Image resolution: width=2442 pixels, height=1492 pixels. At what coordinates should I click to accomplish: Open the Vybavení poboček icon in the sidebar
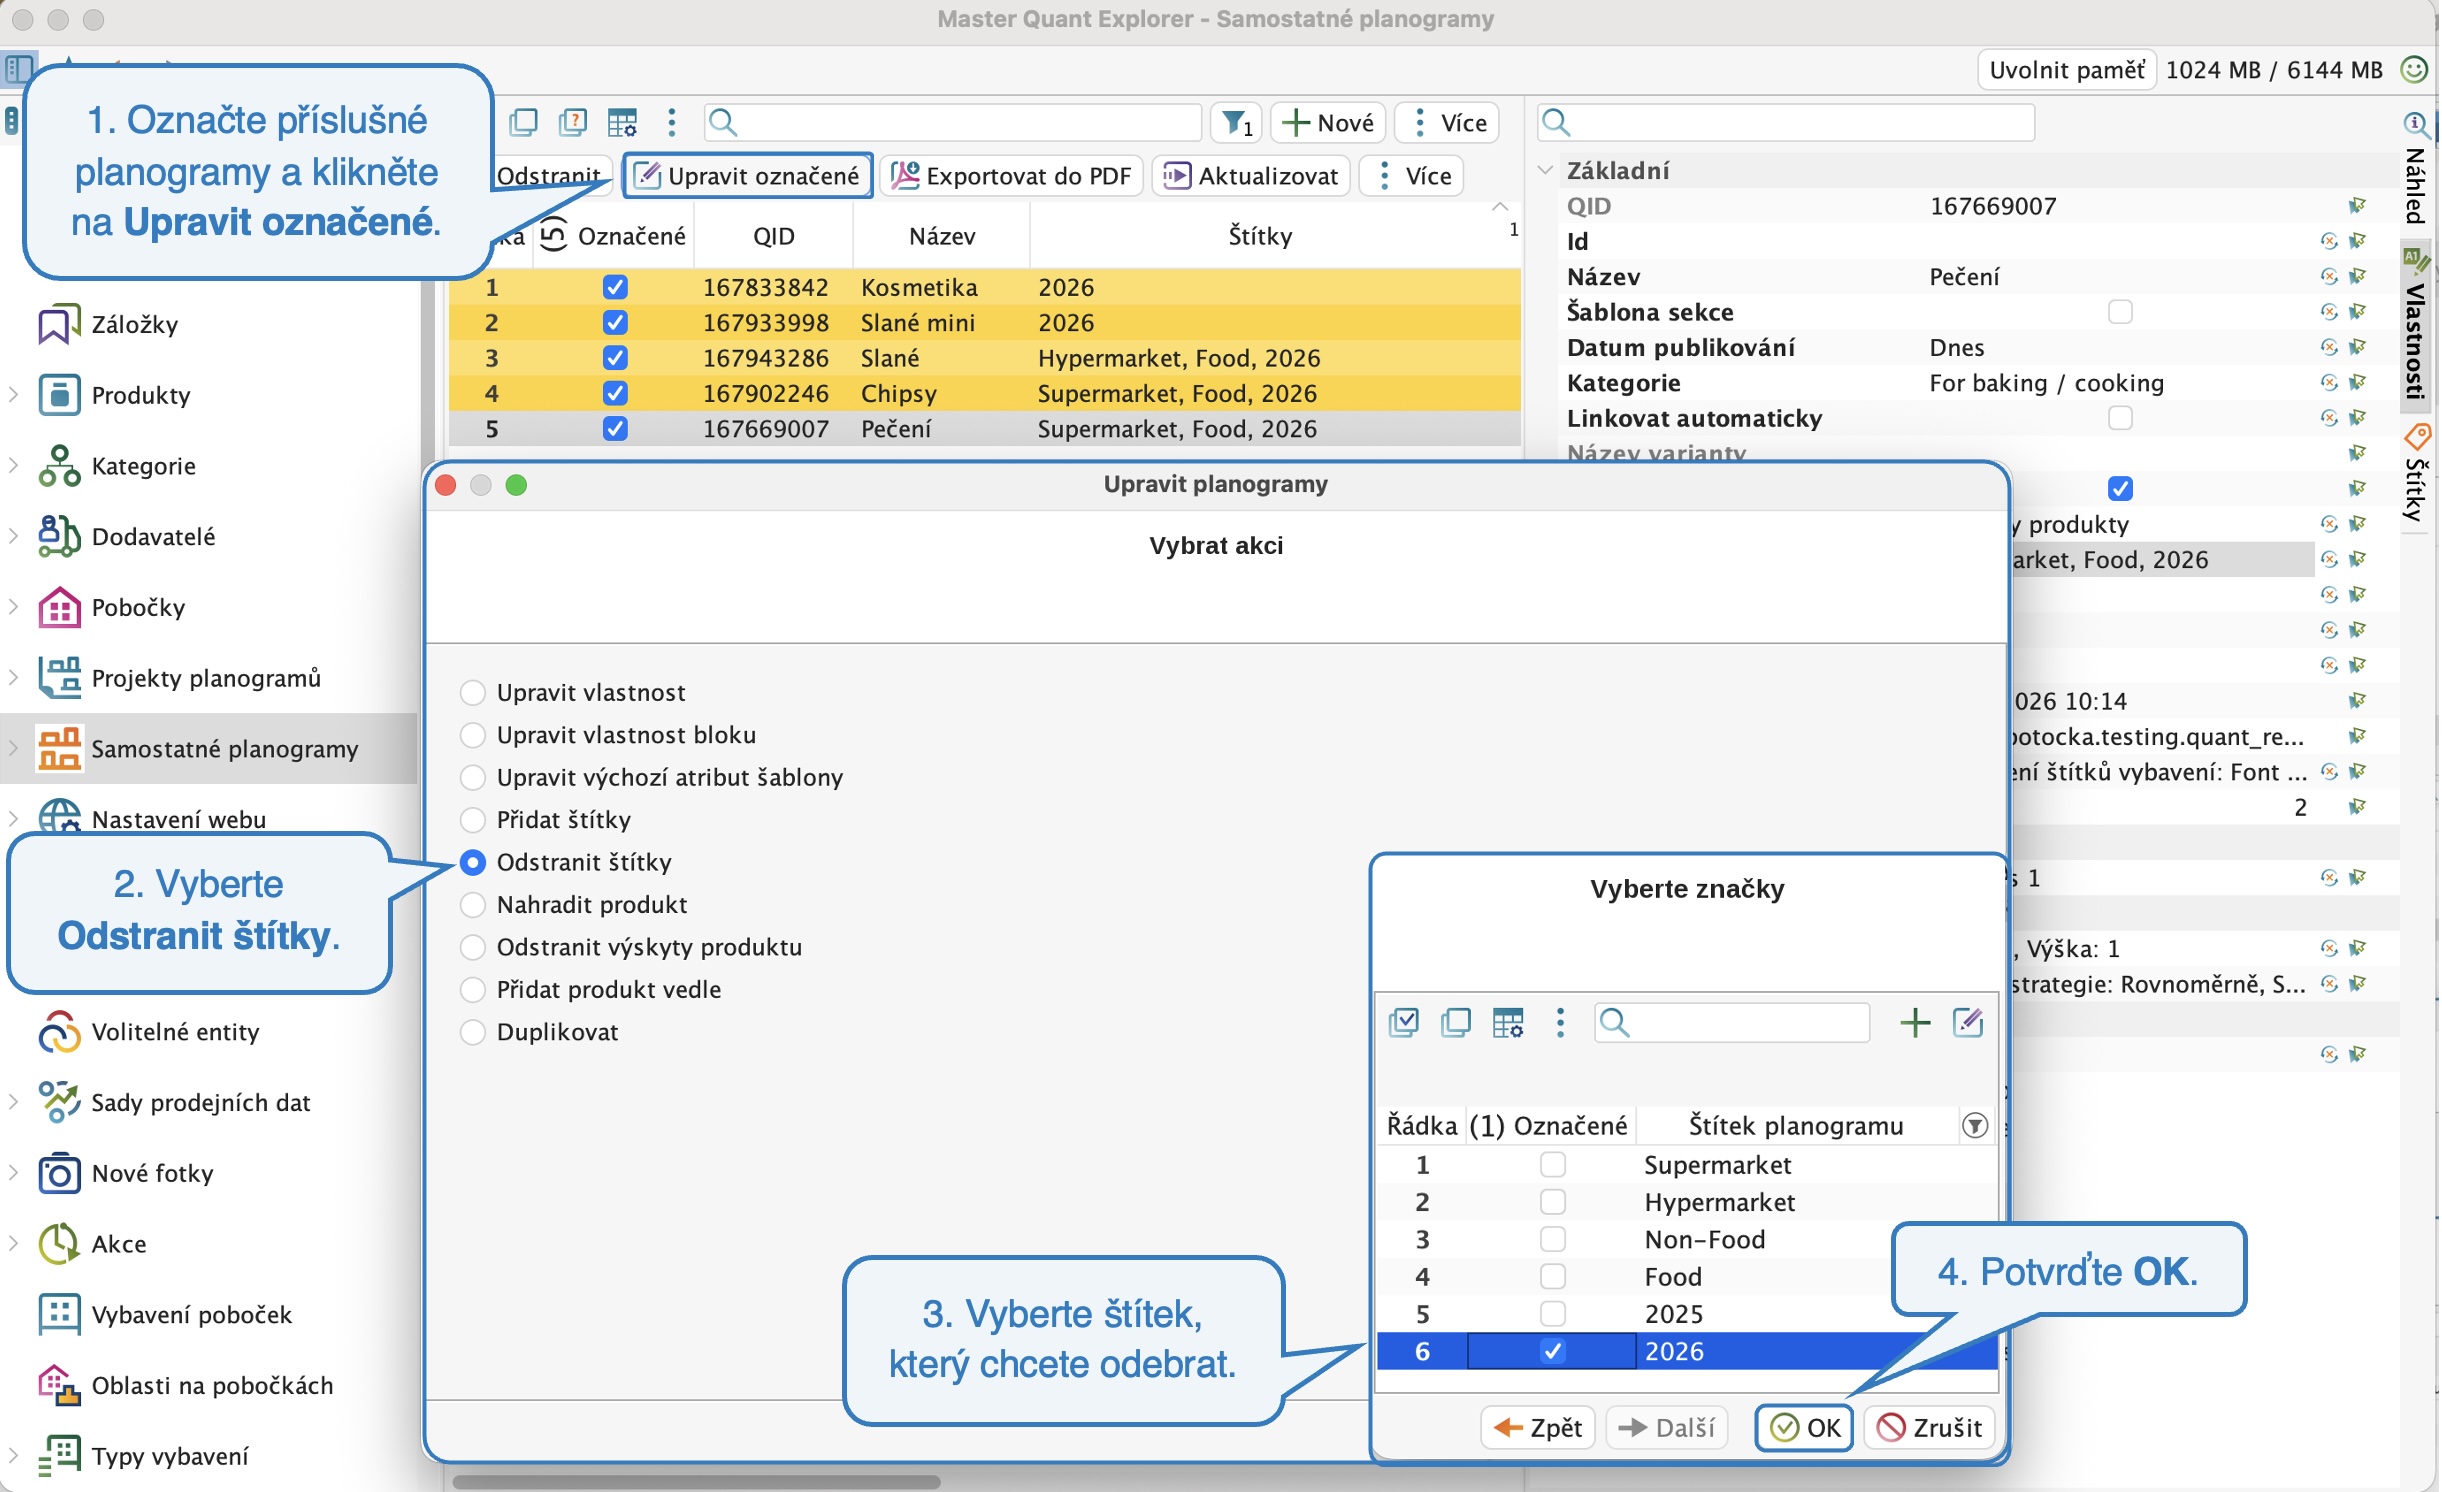(58, 1314)
